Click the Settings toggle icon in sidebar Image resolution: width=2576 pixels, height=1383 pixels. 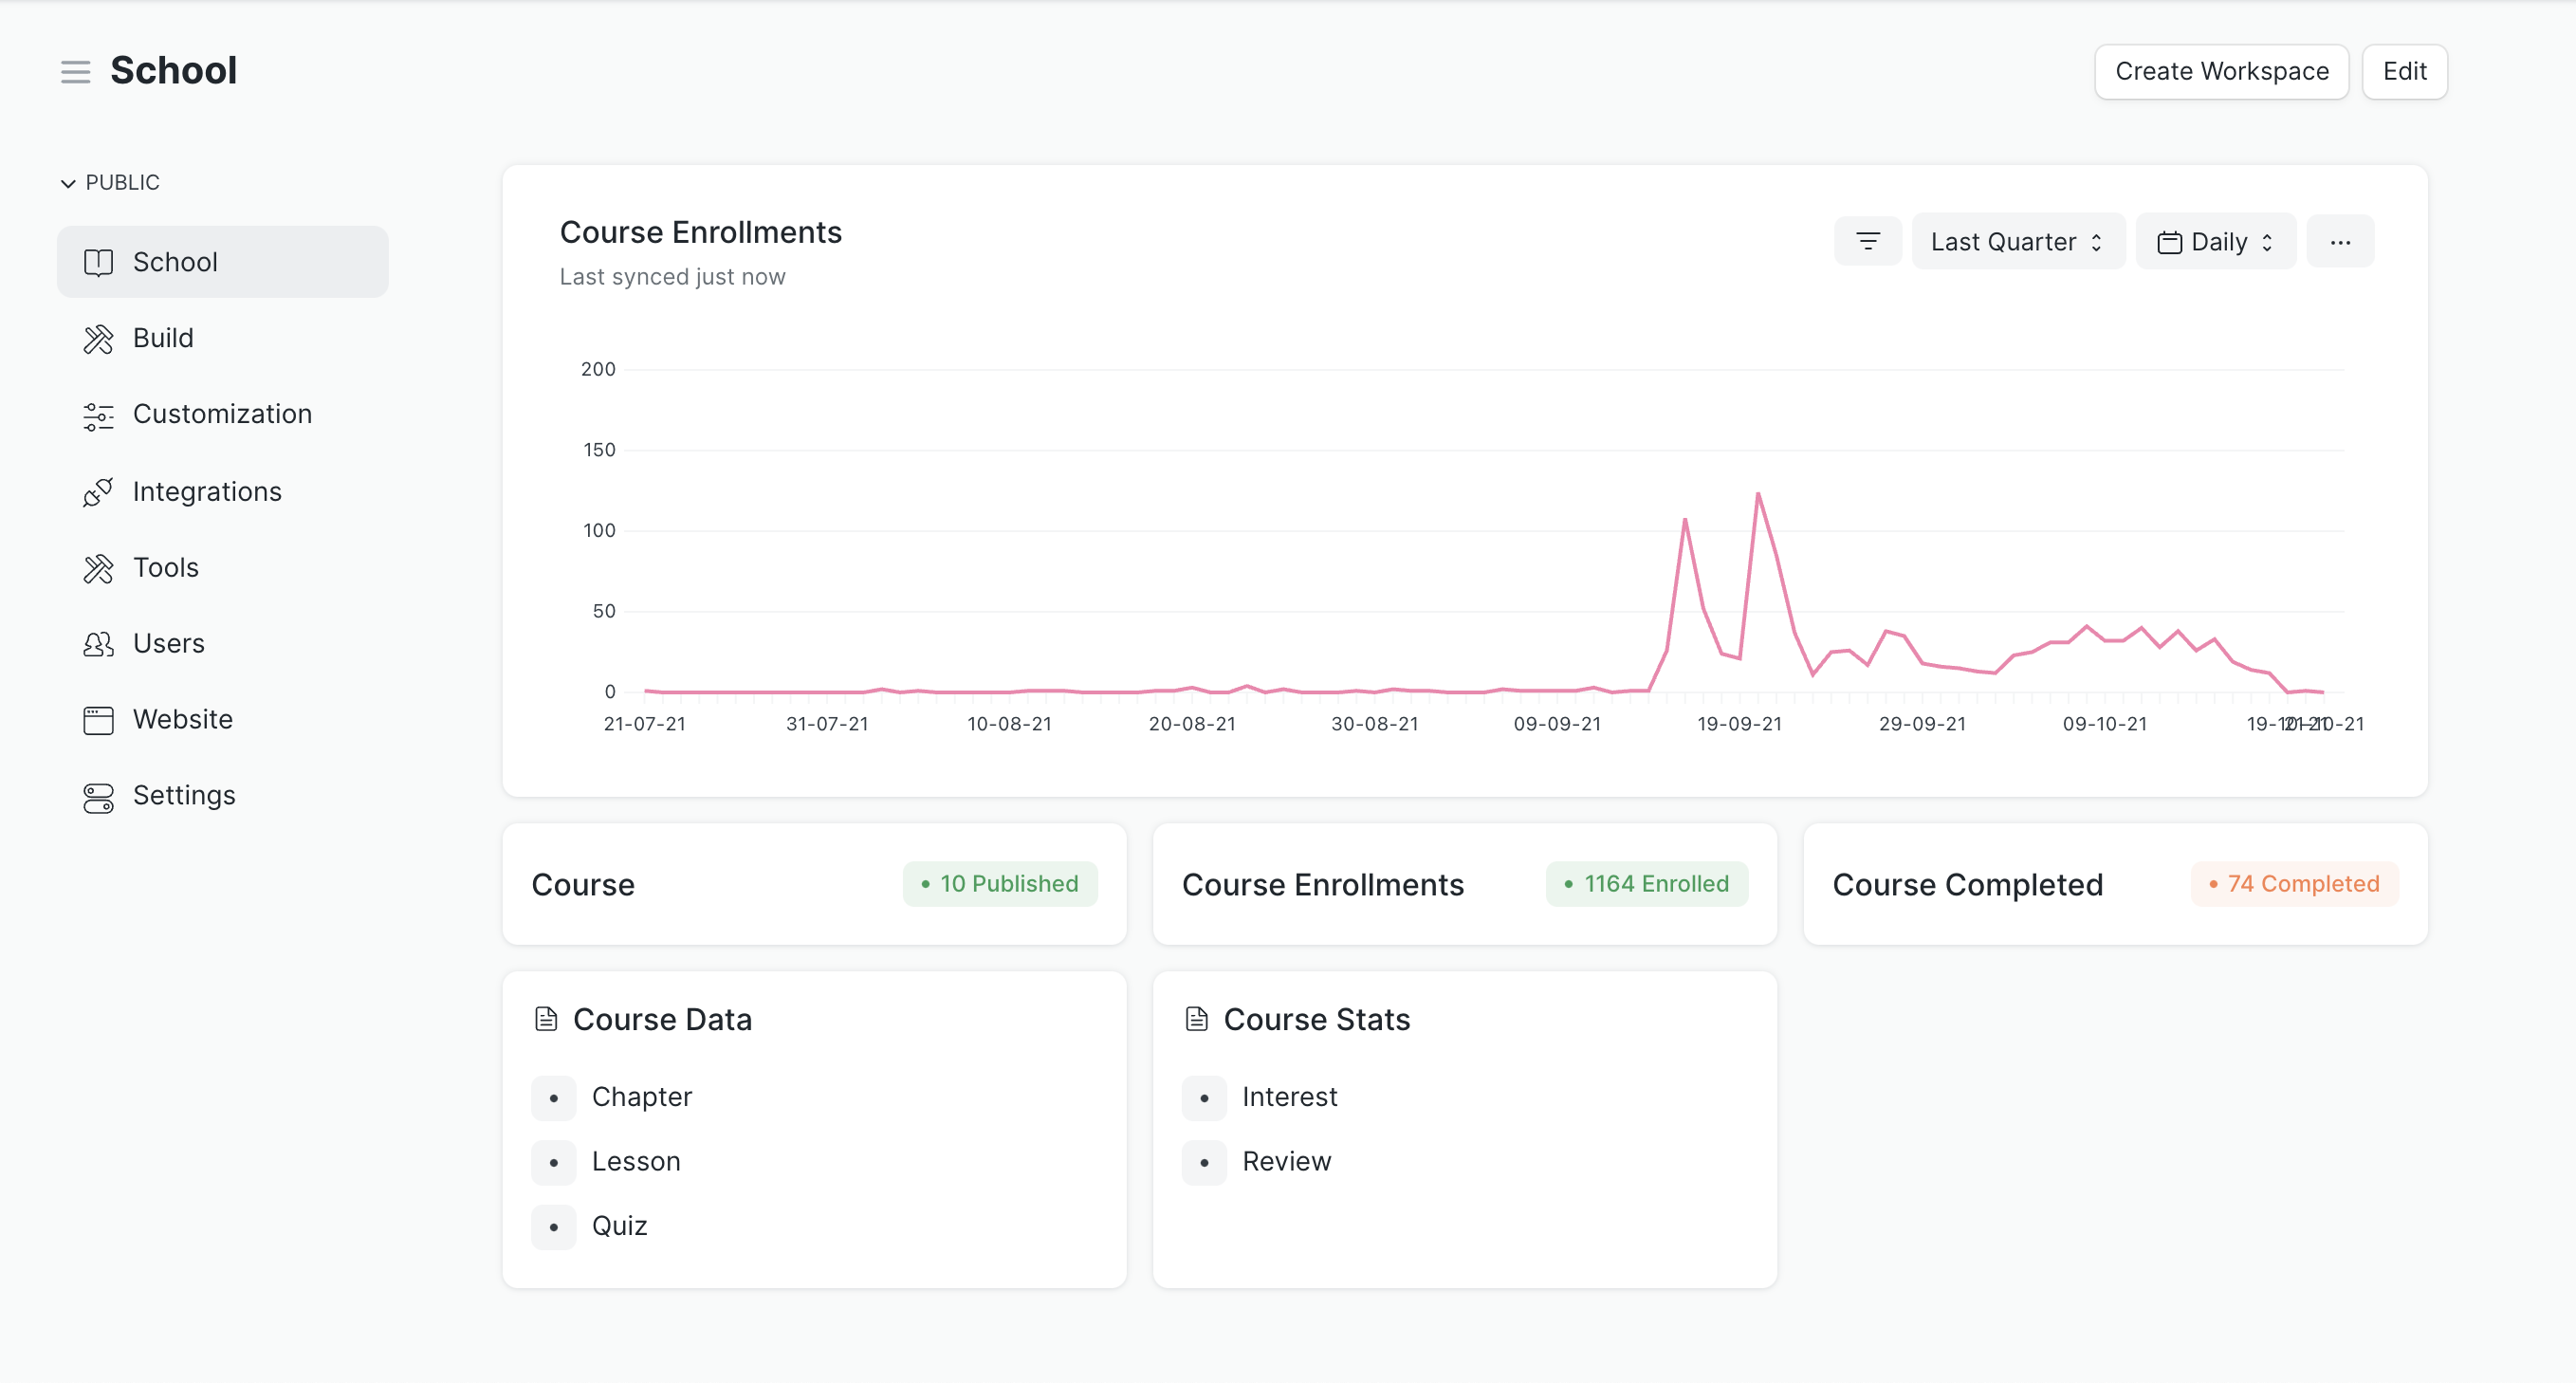(98, 797)
